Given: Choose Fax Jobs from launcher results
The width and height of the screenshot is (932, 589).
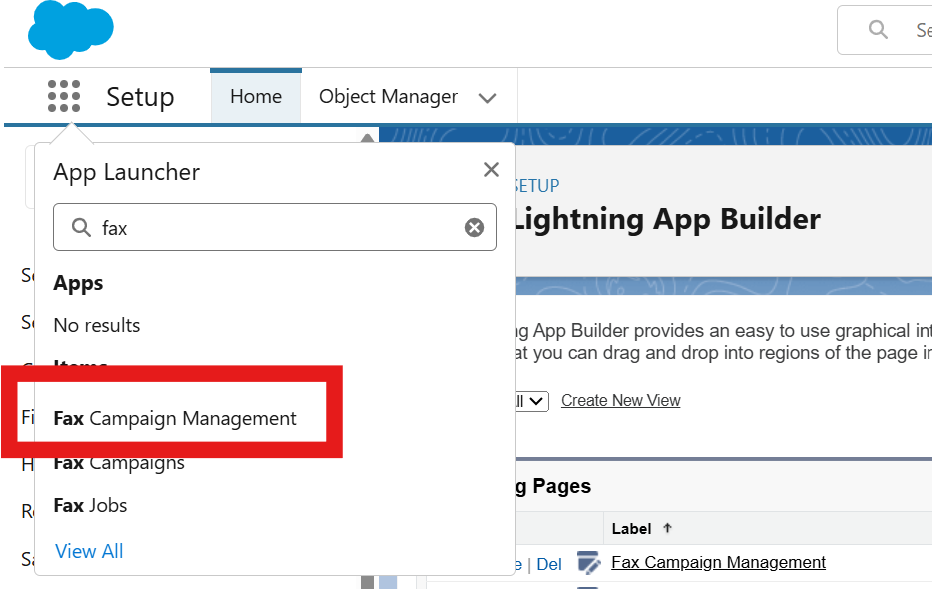Looking at the screenshot, I should click(x=90, y=505).
